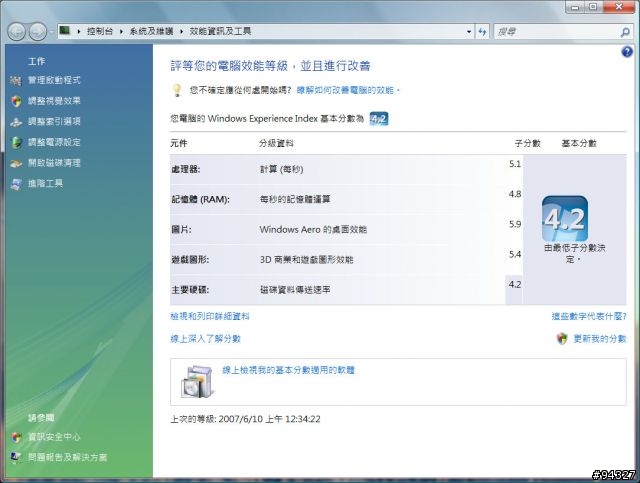Select the 記憶體 (RAM) row label
The height and width of the screenshot is (483, 640).
[200, 199]
